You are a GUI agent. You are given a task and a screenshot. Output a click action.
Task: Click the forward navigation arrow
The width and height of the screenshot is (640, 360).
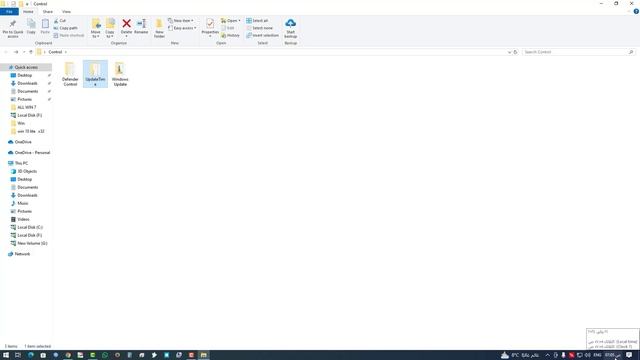16,52
